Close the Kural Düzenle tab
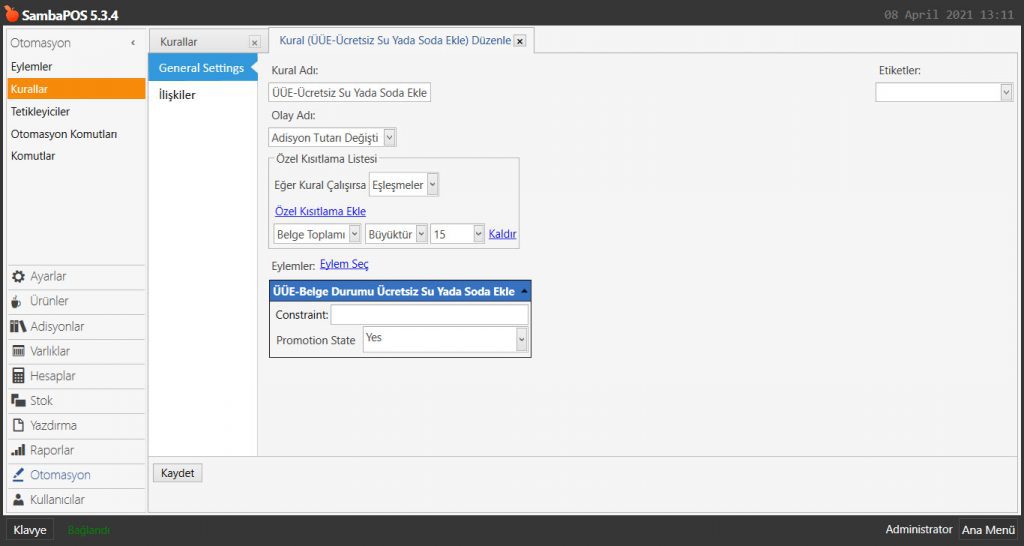The width and height of the screenshot is (1024, 546). click(520, 42)
